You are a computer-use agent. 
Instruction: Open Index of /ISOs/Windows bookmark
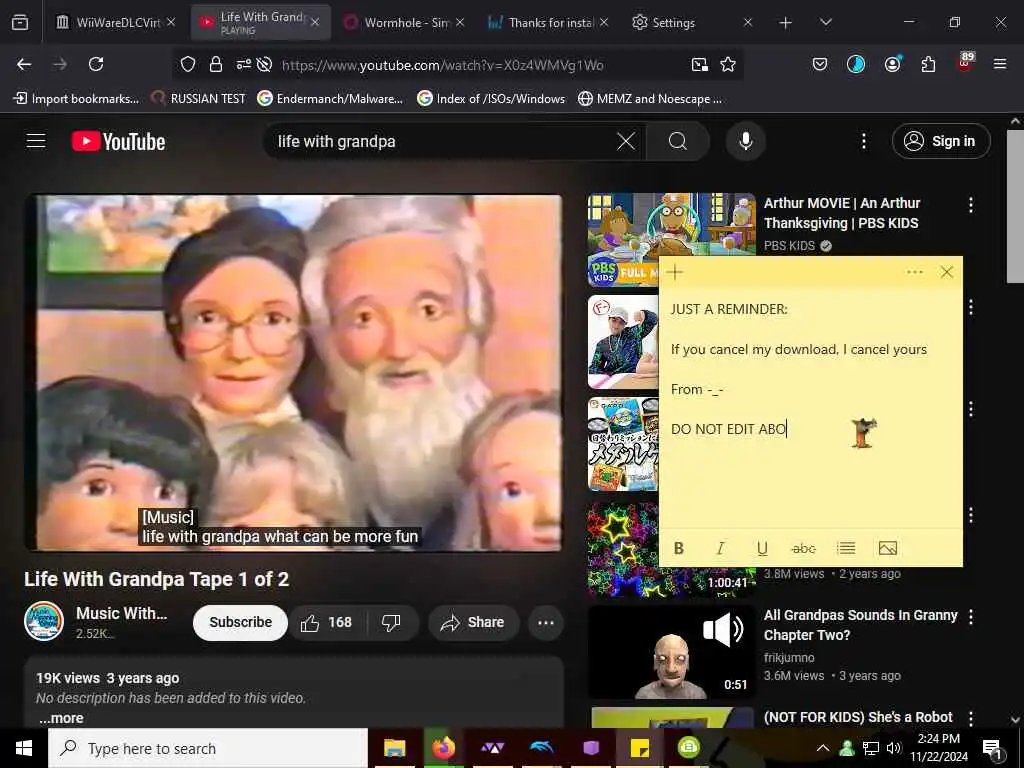point(491,99)
